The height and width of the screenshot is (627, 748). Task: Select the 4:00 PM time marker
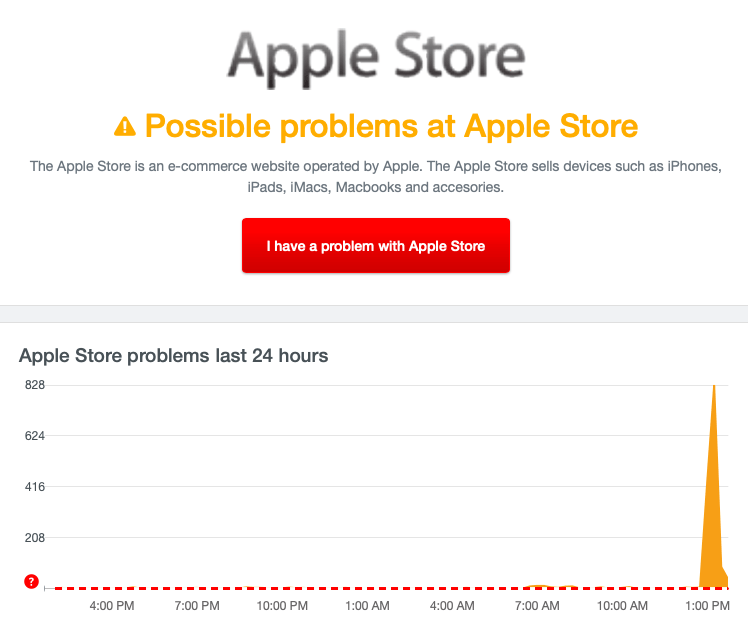click(x=112, y=606)
